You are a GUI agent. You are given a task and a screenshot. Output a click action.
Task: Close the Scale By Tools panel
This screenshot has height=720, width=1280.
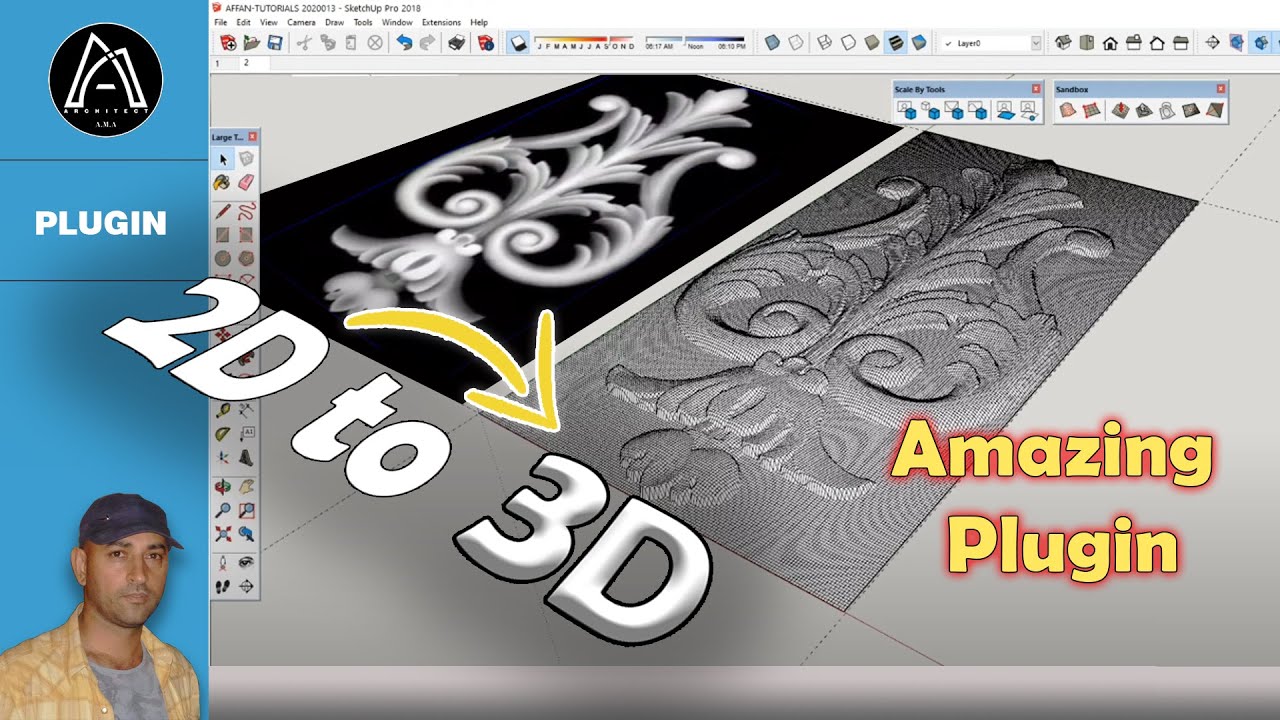click(1036, 89)
